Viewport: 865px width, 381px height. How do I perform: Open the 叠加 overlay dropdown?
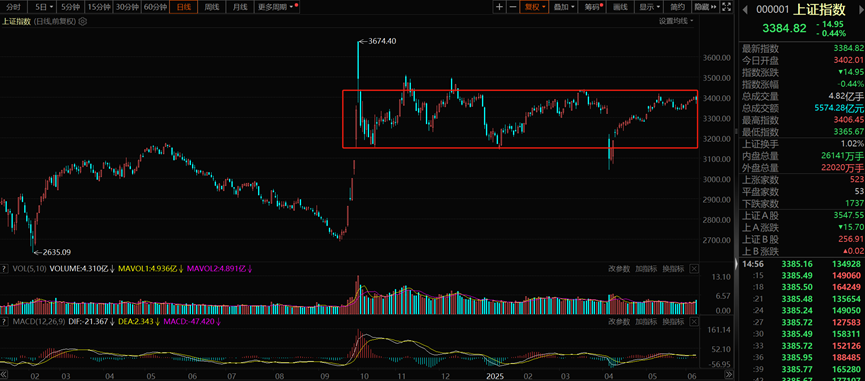pos(564,7)
